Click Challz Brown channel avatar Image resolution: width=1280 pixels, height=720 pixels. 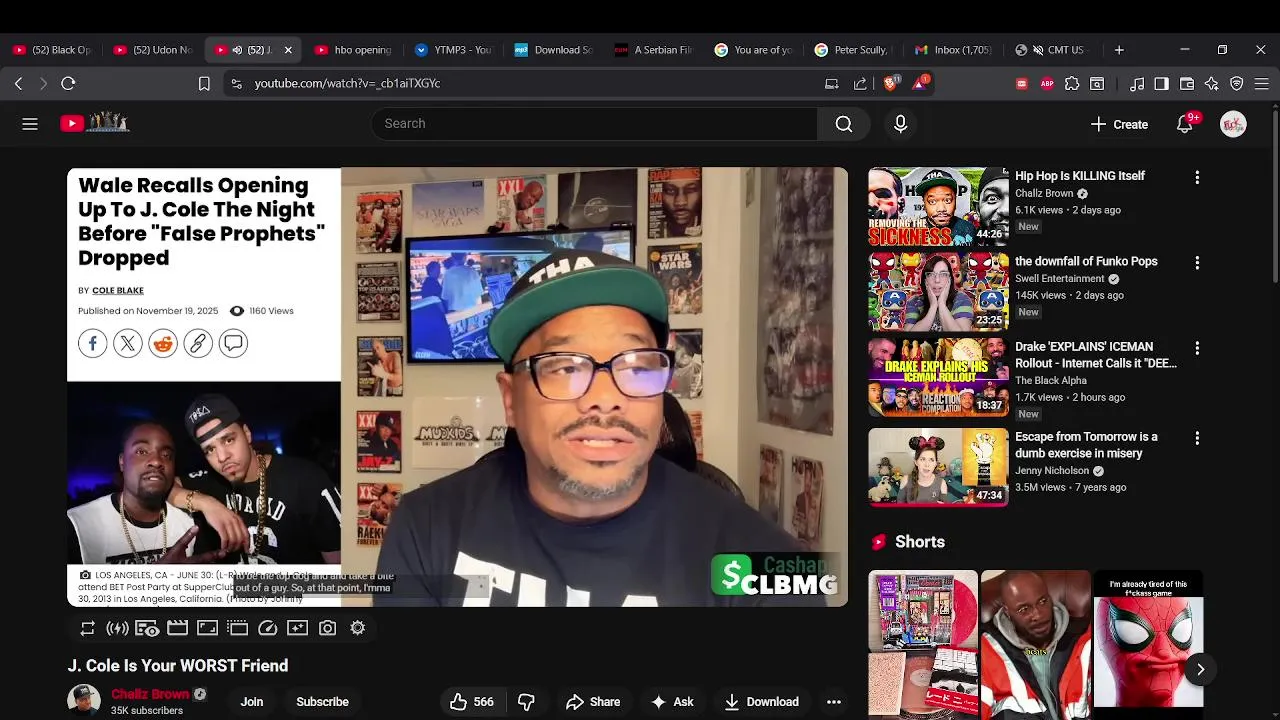tap(84, 701)
